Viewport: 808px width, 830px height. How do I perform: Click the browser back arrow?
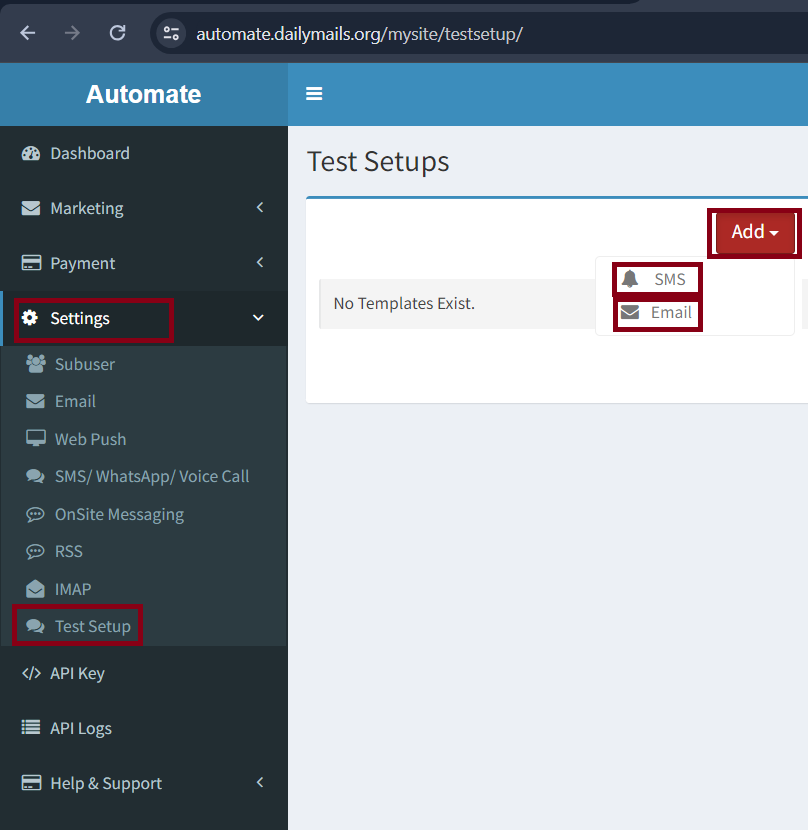pyautogui.click(x=27, y=33)
